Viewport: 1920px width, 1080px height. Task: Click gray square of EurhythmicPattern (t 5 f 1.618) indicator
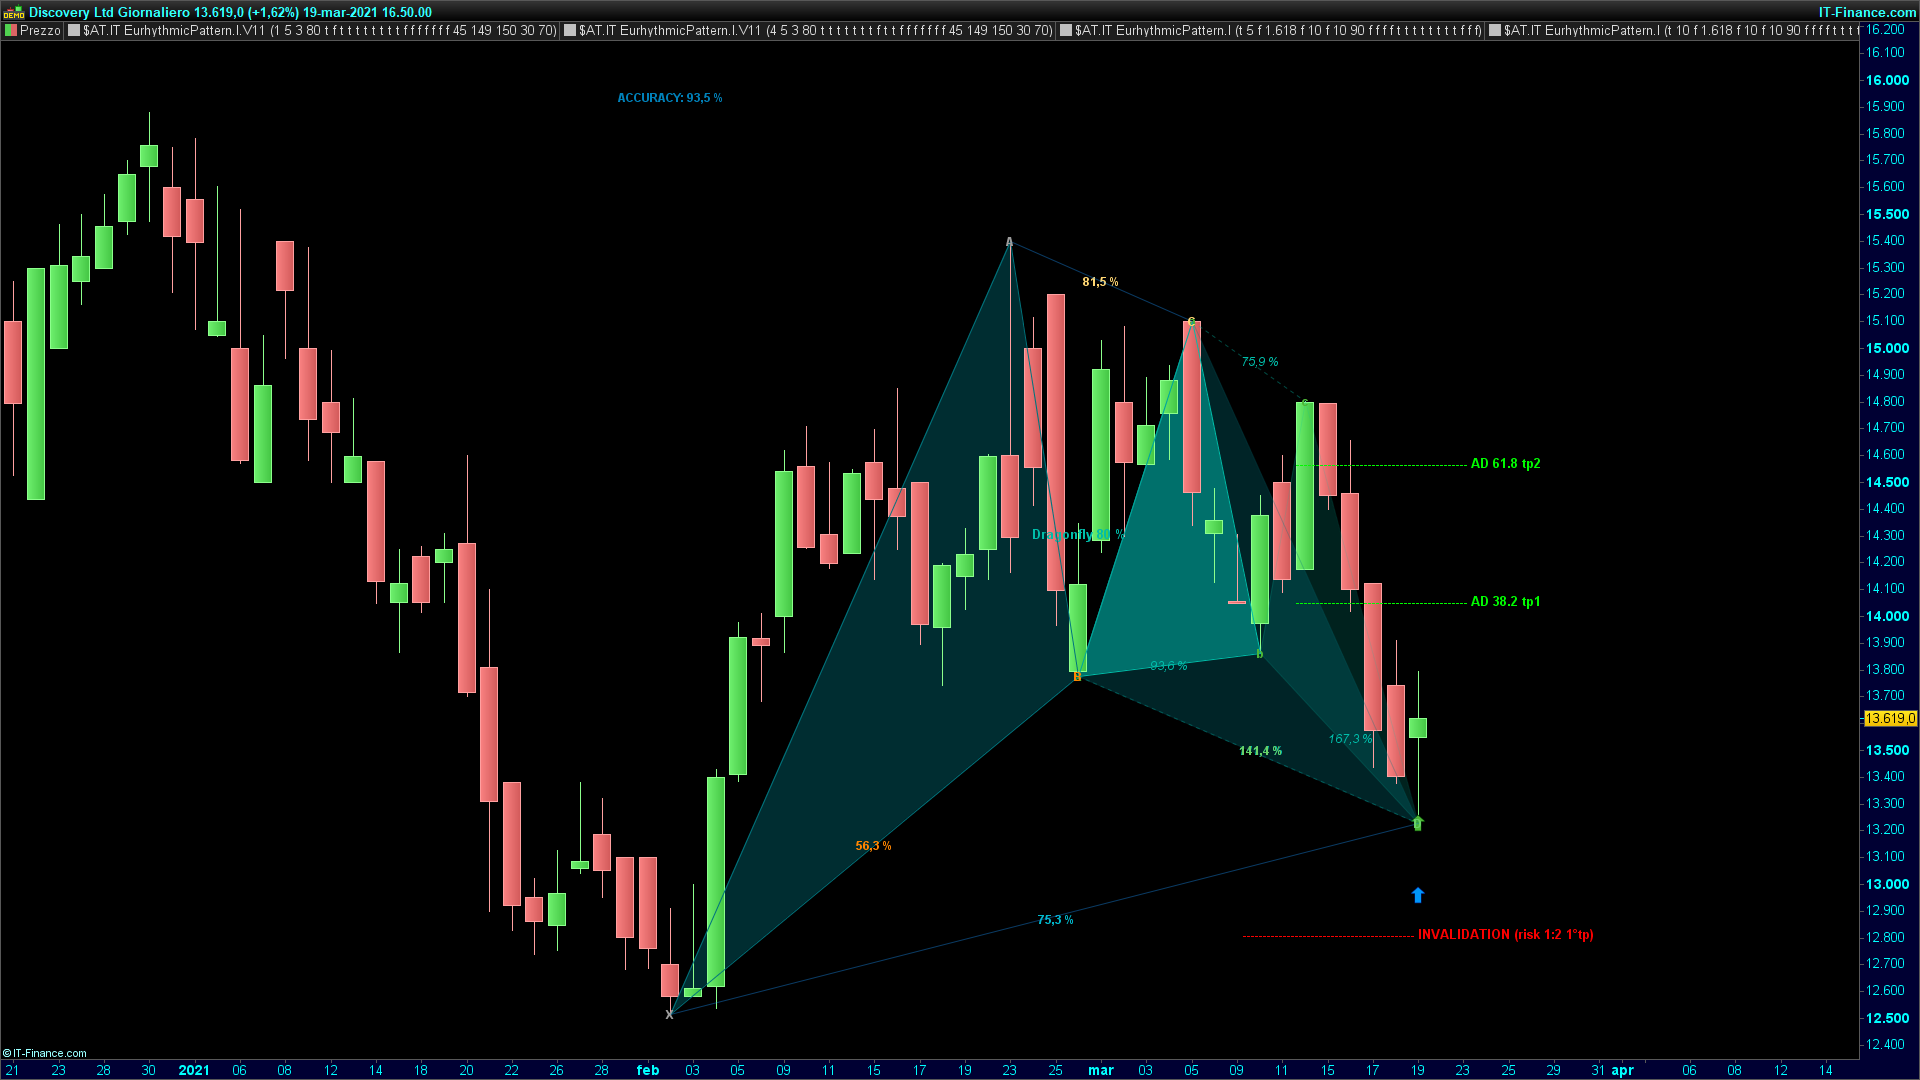coord(1066,31)
